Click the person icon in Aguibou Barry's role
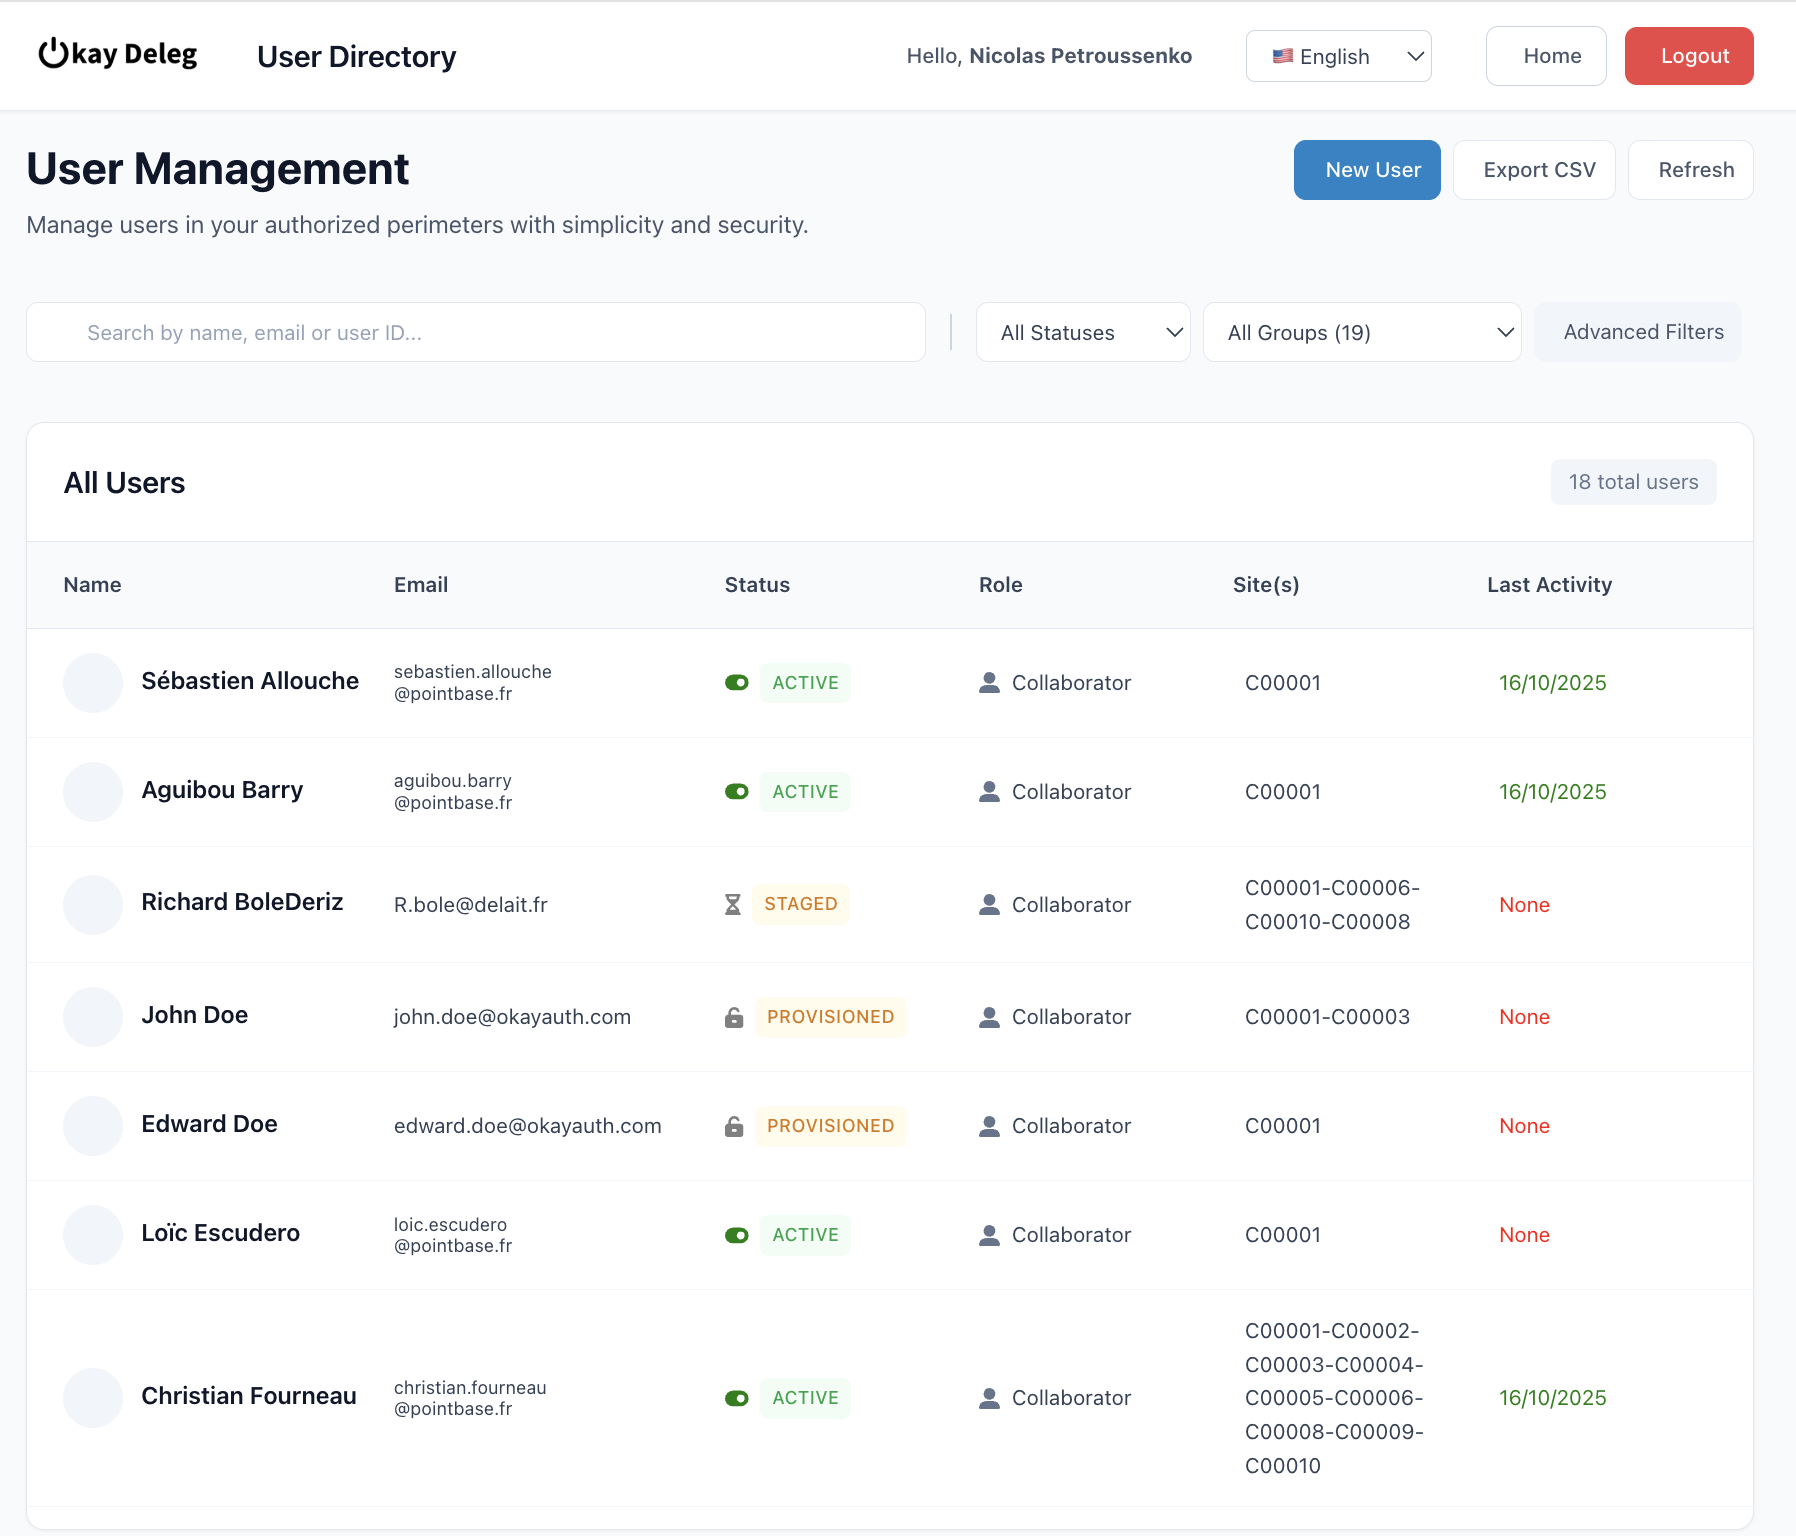Viewport: 1796px width, 1536px height. 989,792
